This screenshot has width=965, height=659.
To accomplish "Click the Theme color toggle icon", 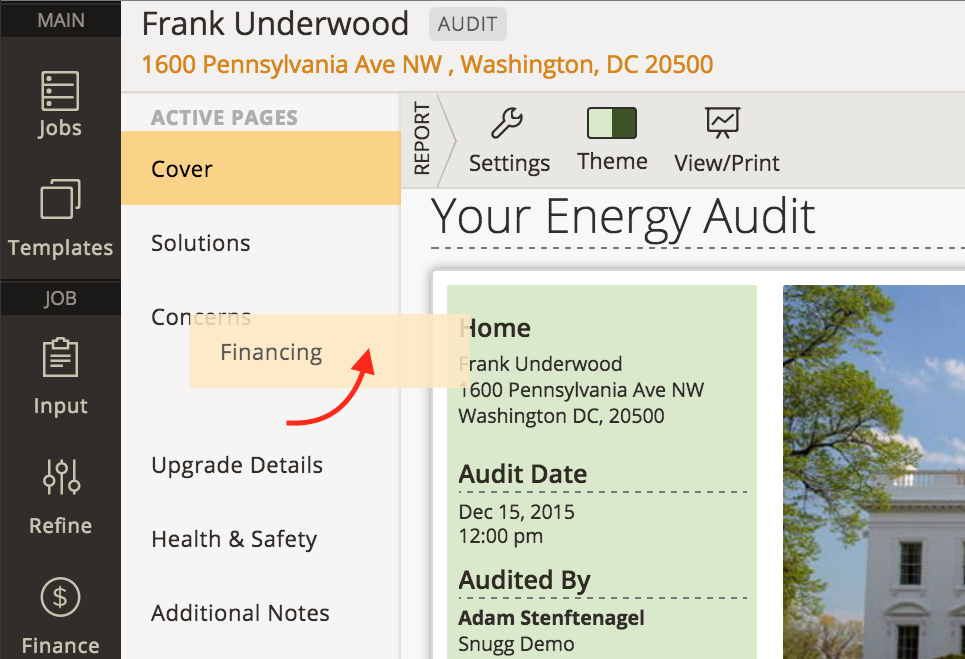I will pos(612,123).
